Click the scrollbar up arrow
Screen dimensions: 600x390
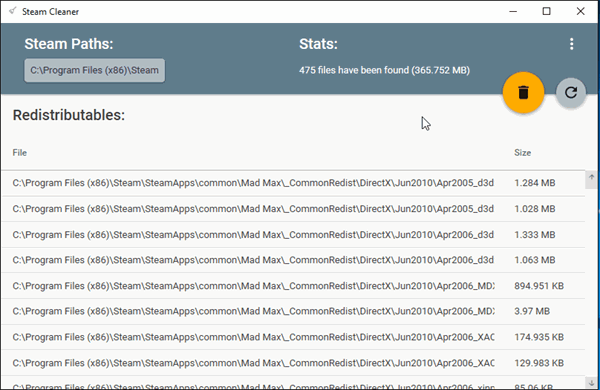point(591,177)
